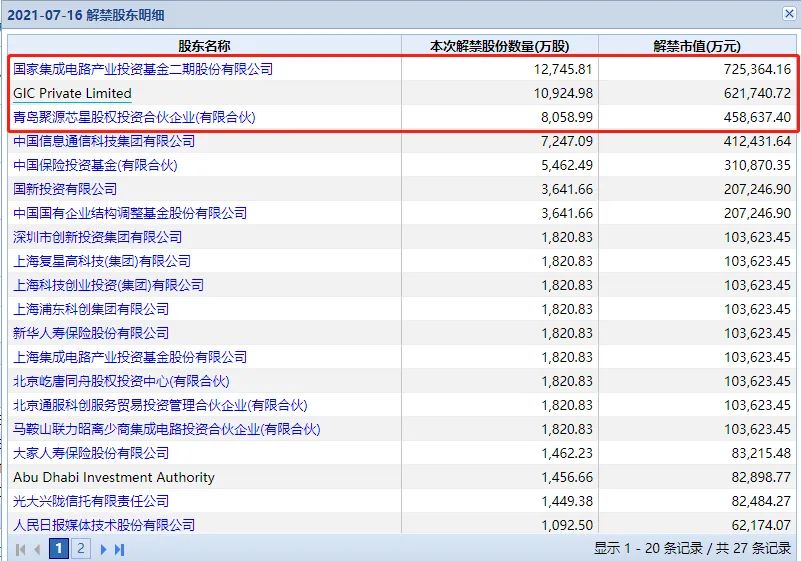This screenshot has height=561, width=801.
Task: Jump to the last page of records
Action: coord(120,548)
